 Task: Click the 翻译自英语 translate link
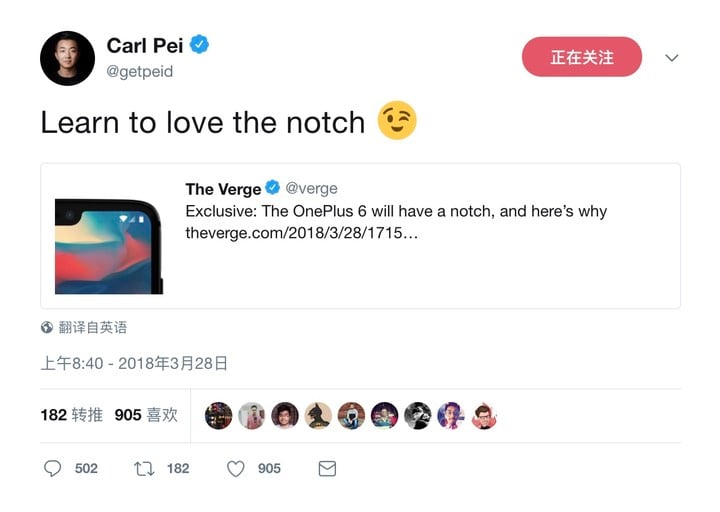click(92, 327)
